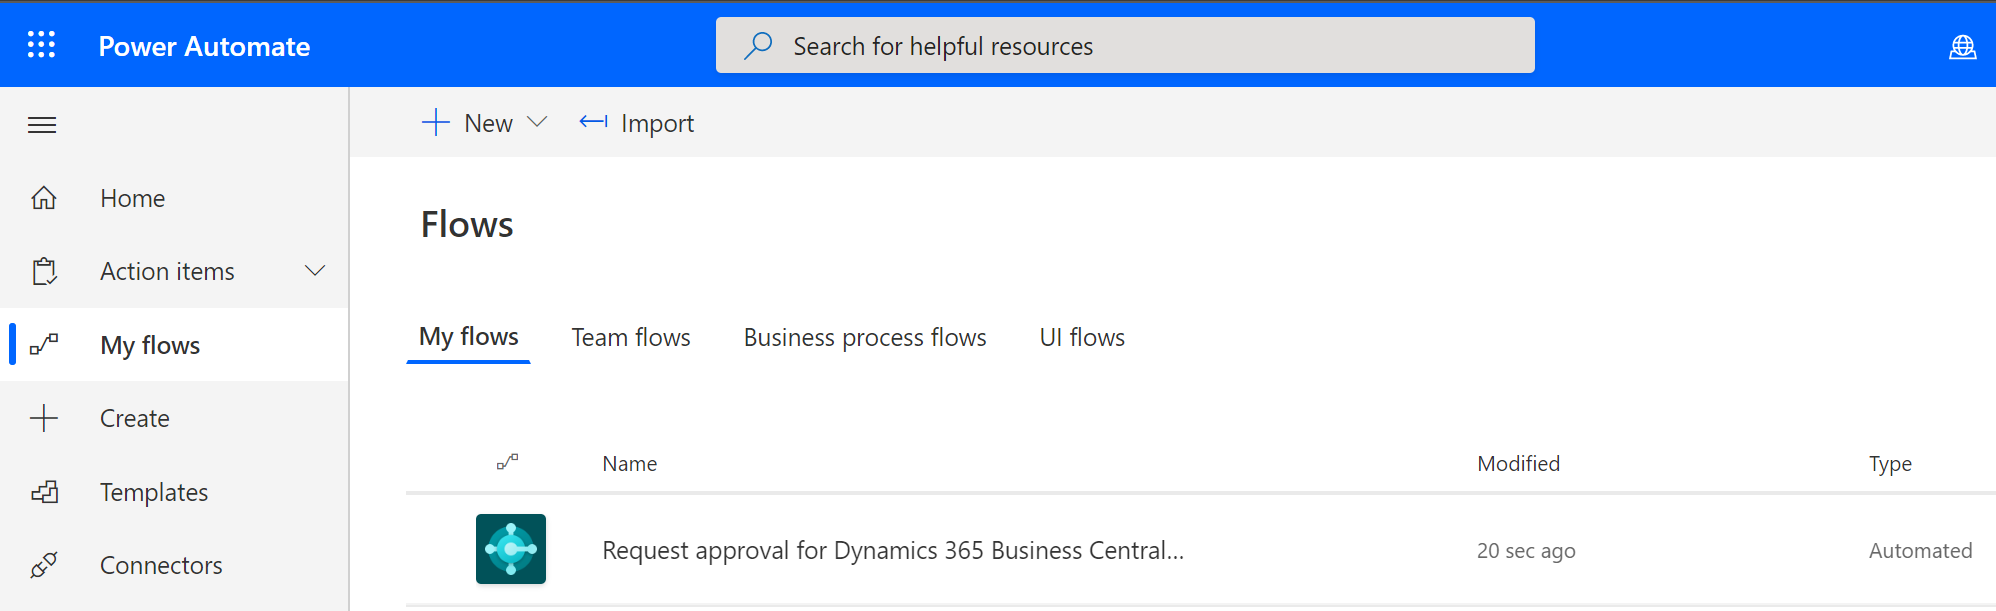Switch to the Team flows tab
The width and height of the screenshot is (1996, 611).
pos(631,337)
